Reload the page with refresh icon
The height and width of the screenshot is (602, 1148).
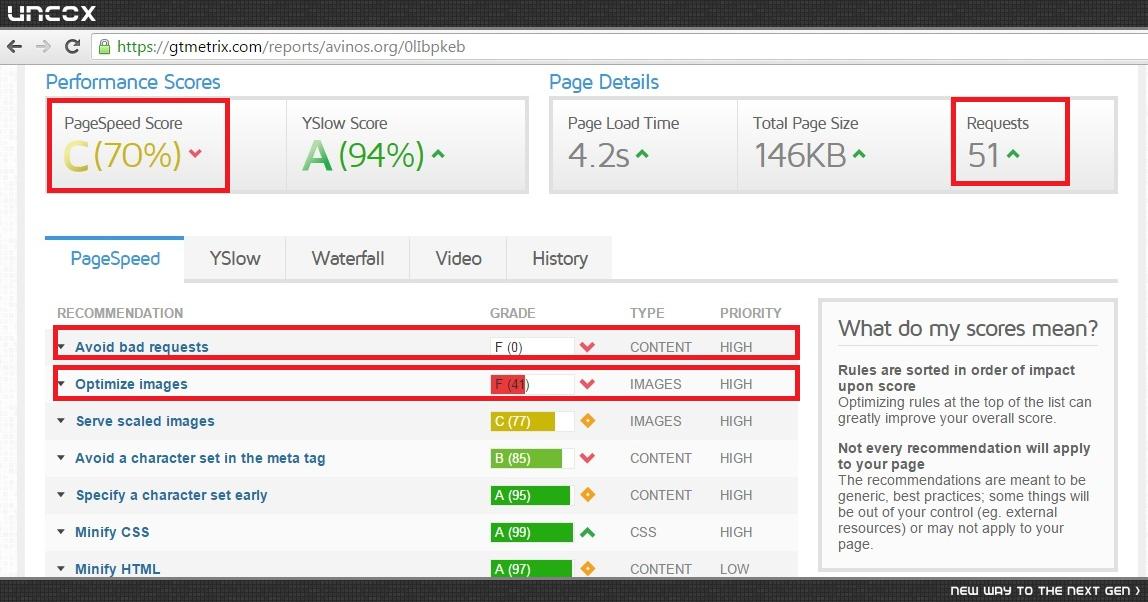72,47
